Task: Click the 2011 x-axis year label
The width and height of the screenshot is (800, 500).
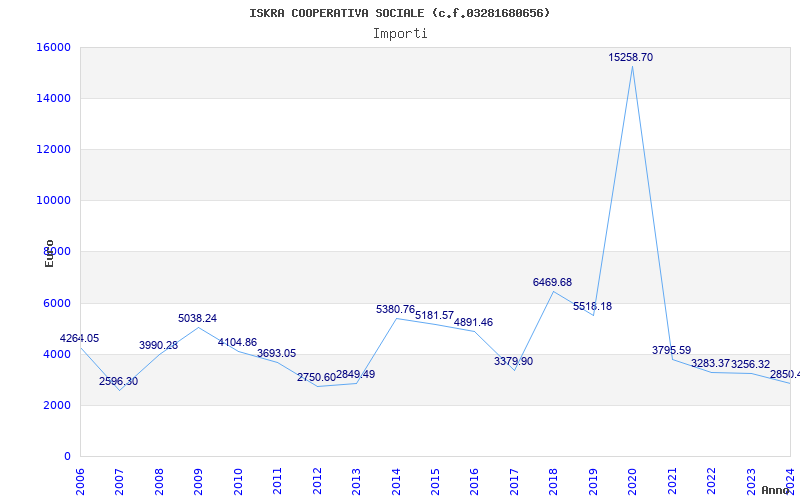Action: tap(278, 482)
